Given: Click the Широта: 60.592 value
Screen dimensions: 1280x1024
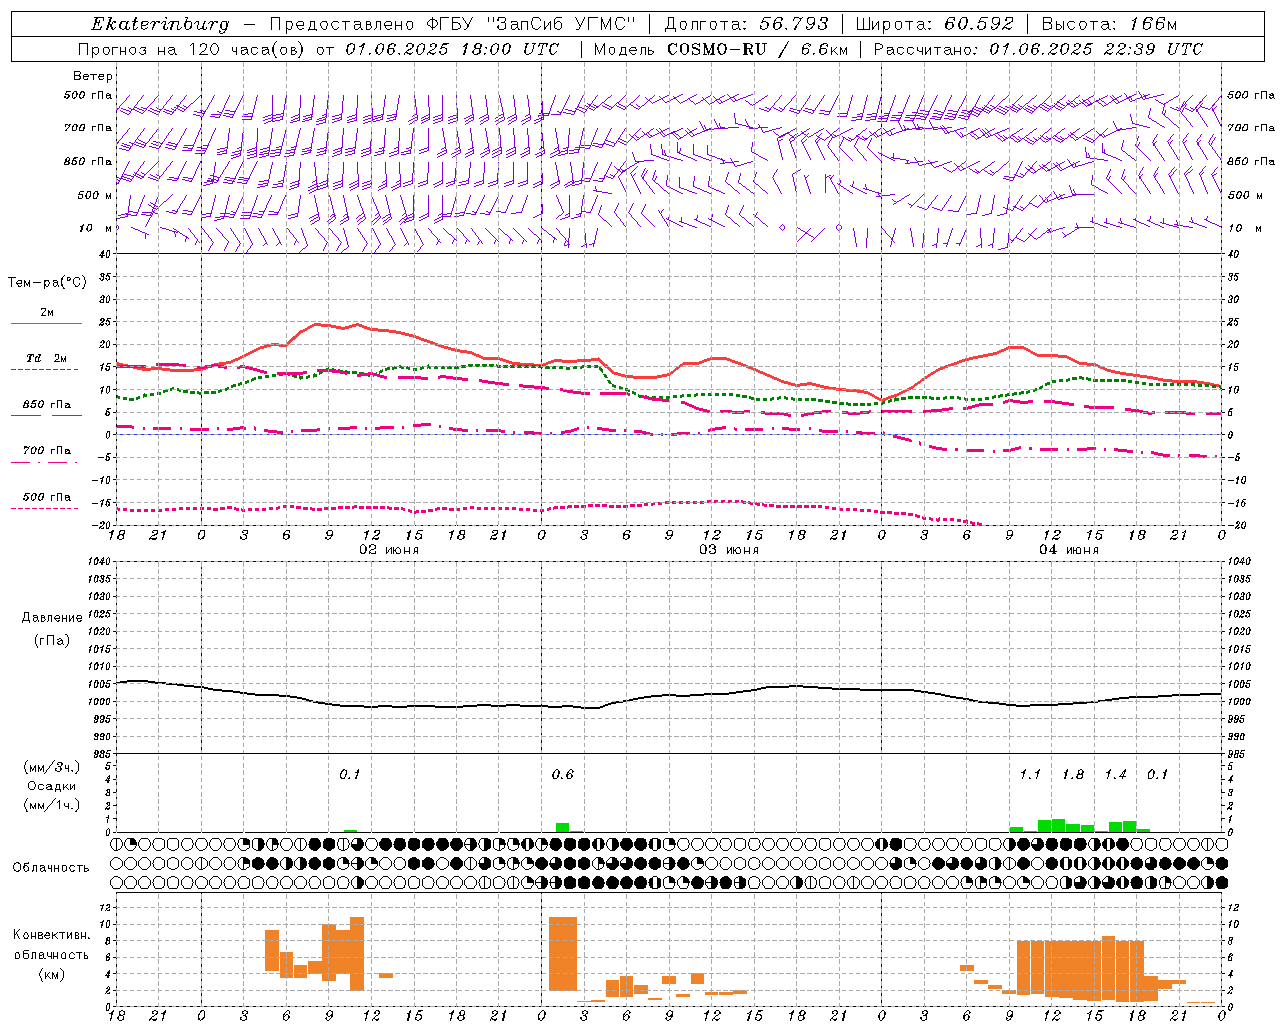Looking at the screenshot, I should click(935, 24).
